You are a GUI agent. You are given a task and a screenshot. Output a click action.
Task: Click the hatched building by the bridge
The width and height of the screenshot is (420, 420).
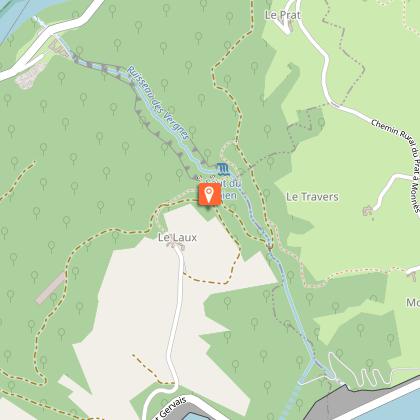coord(58,48)
